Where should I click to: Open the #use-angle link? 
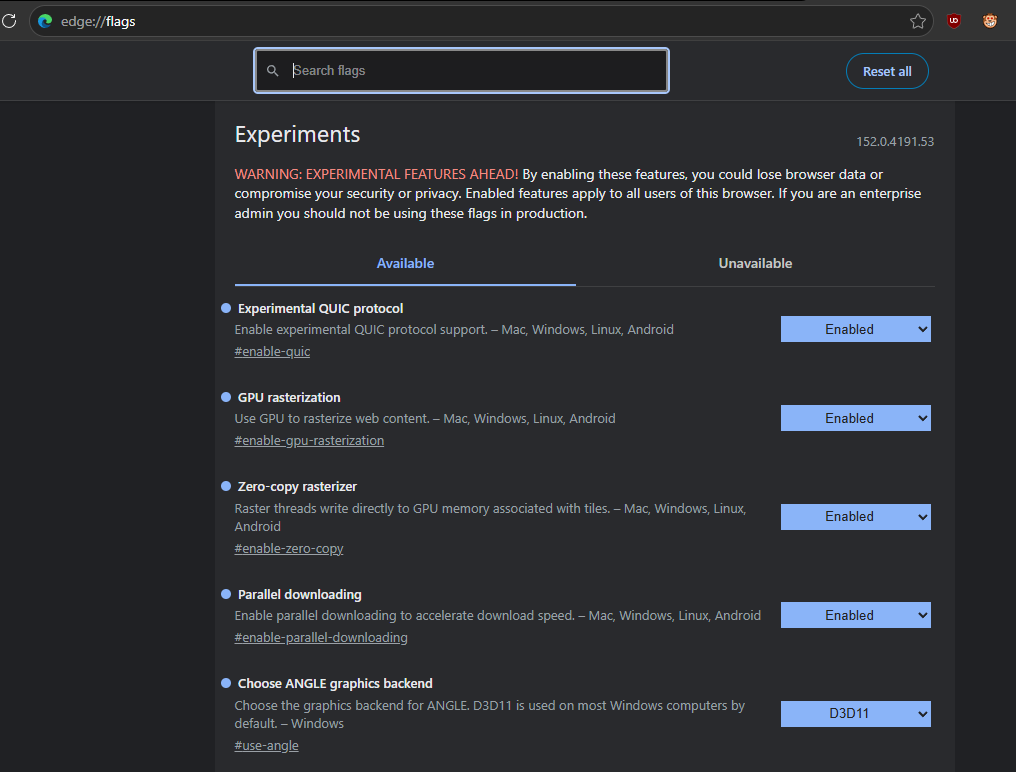point(266,745)
